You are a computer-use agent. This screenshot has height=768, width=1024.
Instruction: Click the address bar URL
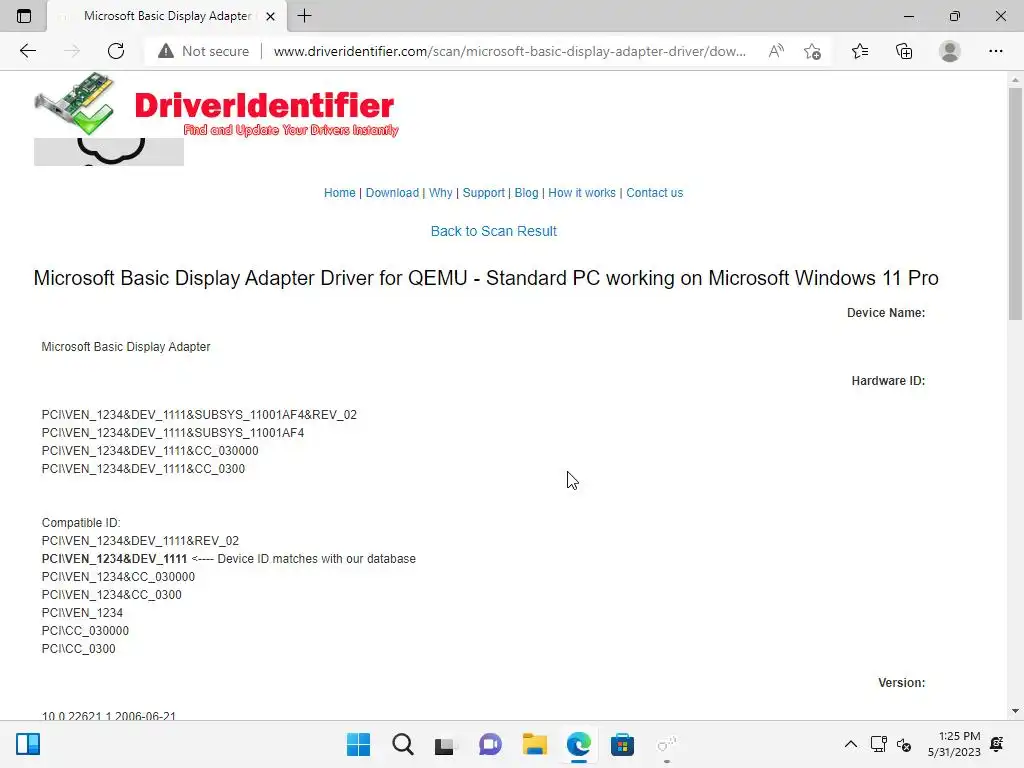click(x=509, y=51)
